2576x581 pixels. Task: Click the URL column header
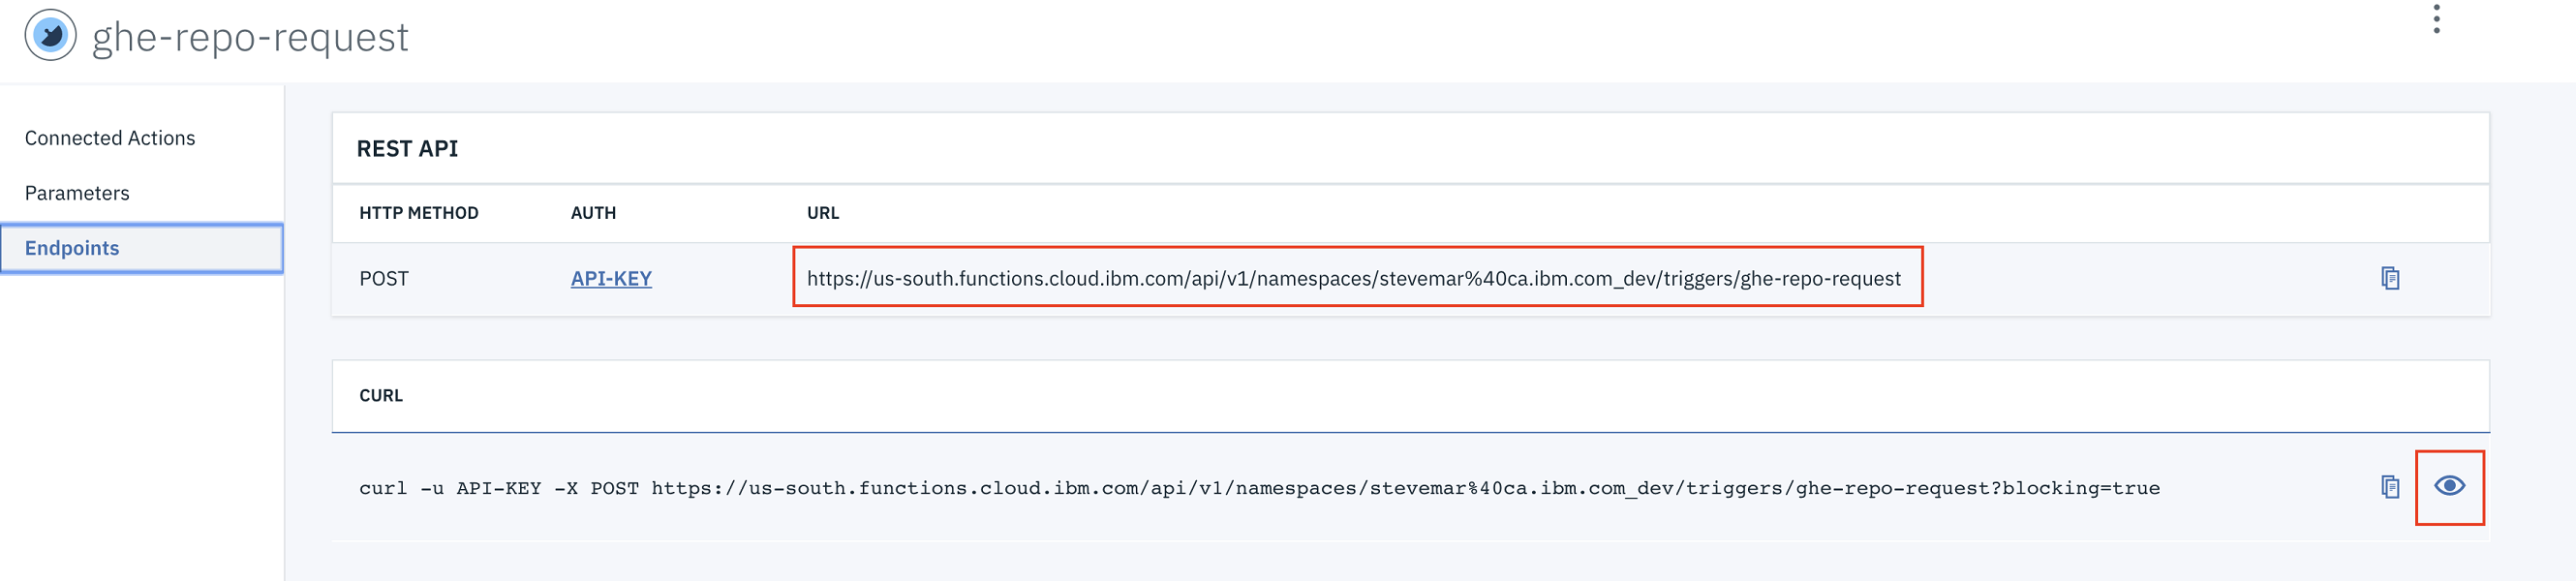[823, 213]
